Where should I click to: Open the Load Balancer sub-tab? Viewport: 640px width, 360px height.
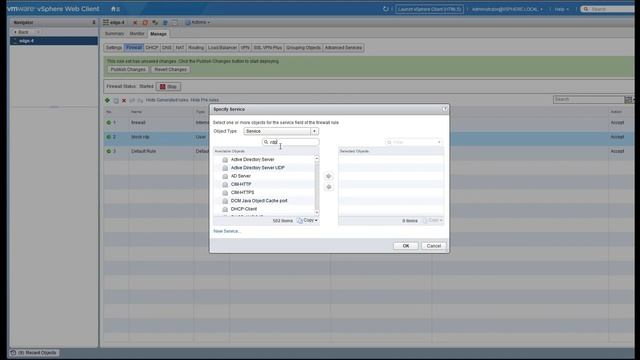coord(222,48)
